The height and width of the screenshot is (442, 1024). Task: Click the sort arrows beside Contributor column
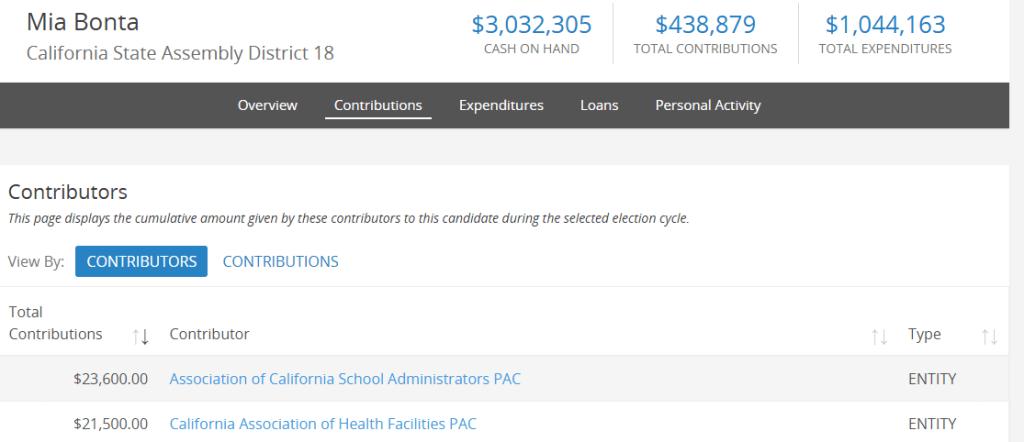coord(880,336)
